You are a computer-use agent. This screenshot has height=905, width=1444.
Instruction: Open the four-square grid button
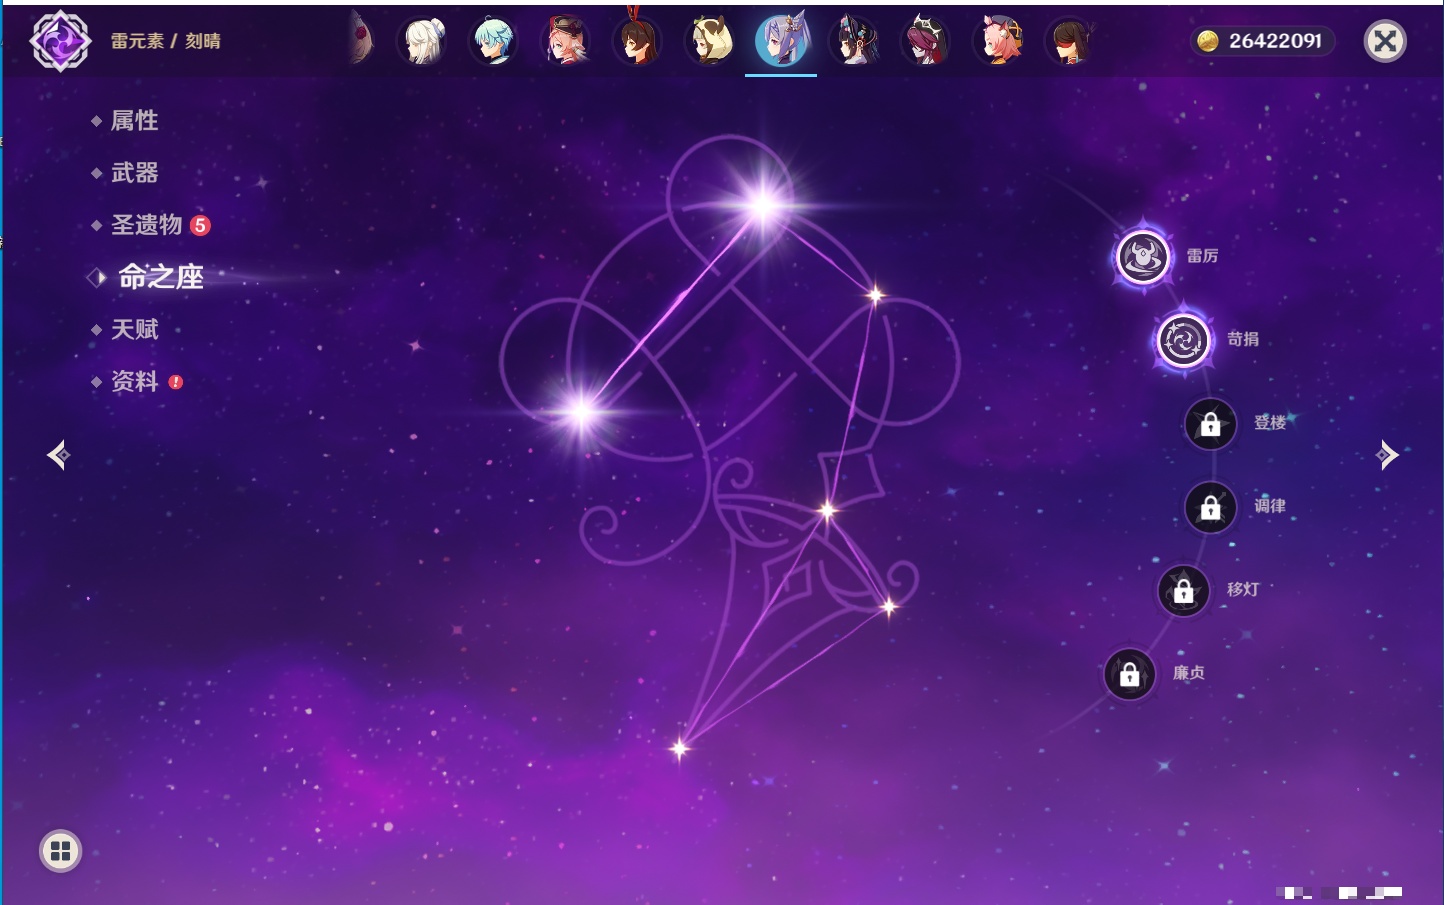60,851
